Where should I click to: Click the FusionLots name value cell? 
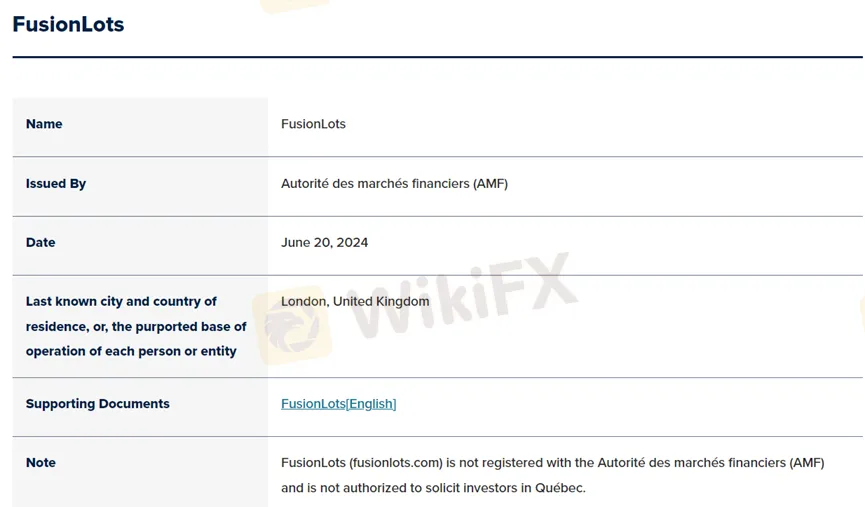[313, 124]
